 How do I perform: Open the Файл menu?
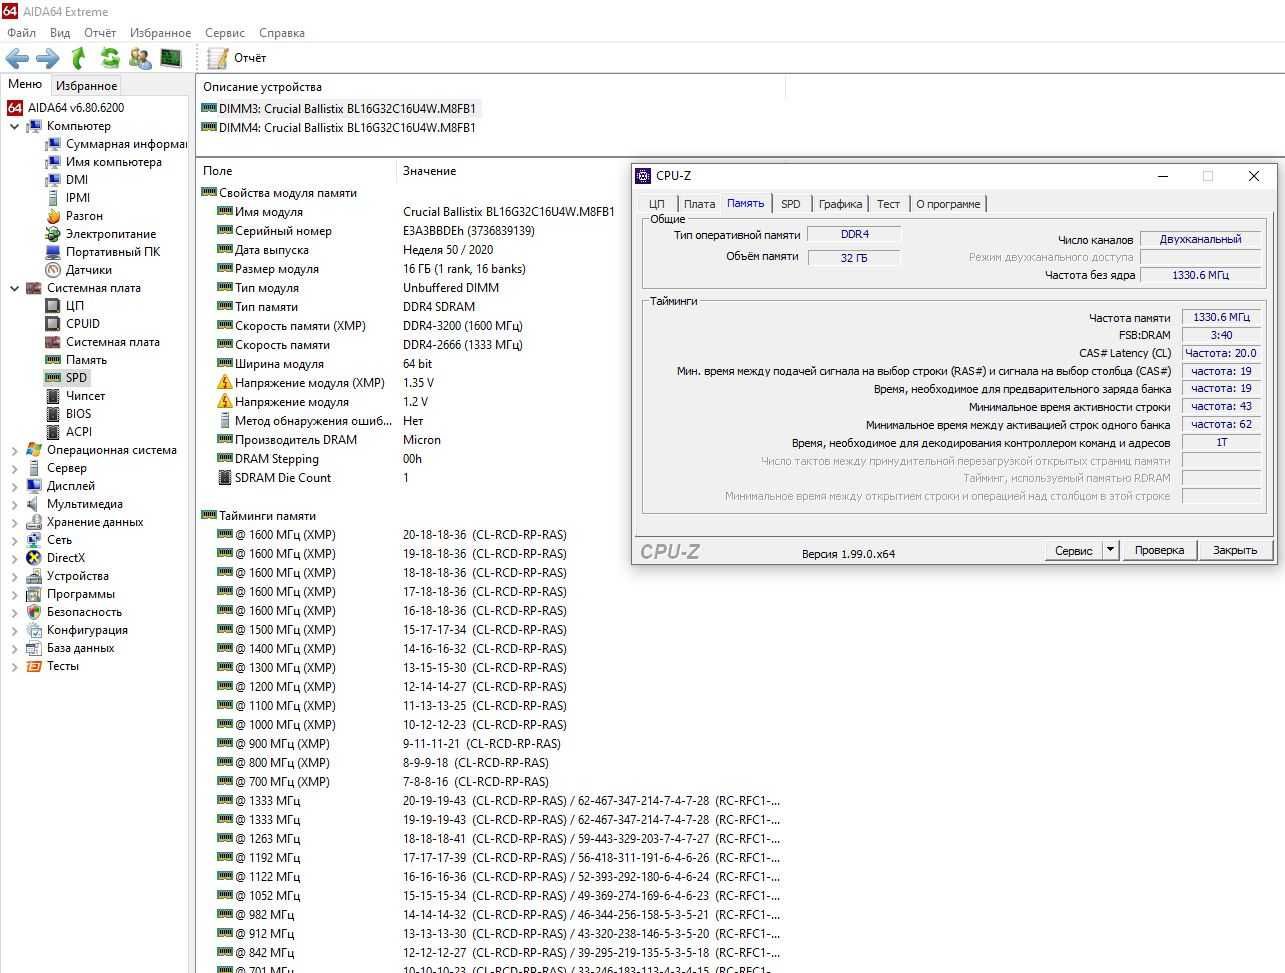click(x=21, y=33)
